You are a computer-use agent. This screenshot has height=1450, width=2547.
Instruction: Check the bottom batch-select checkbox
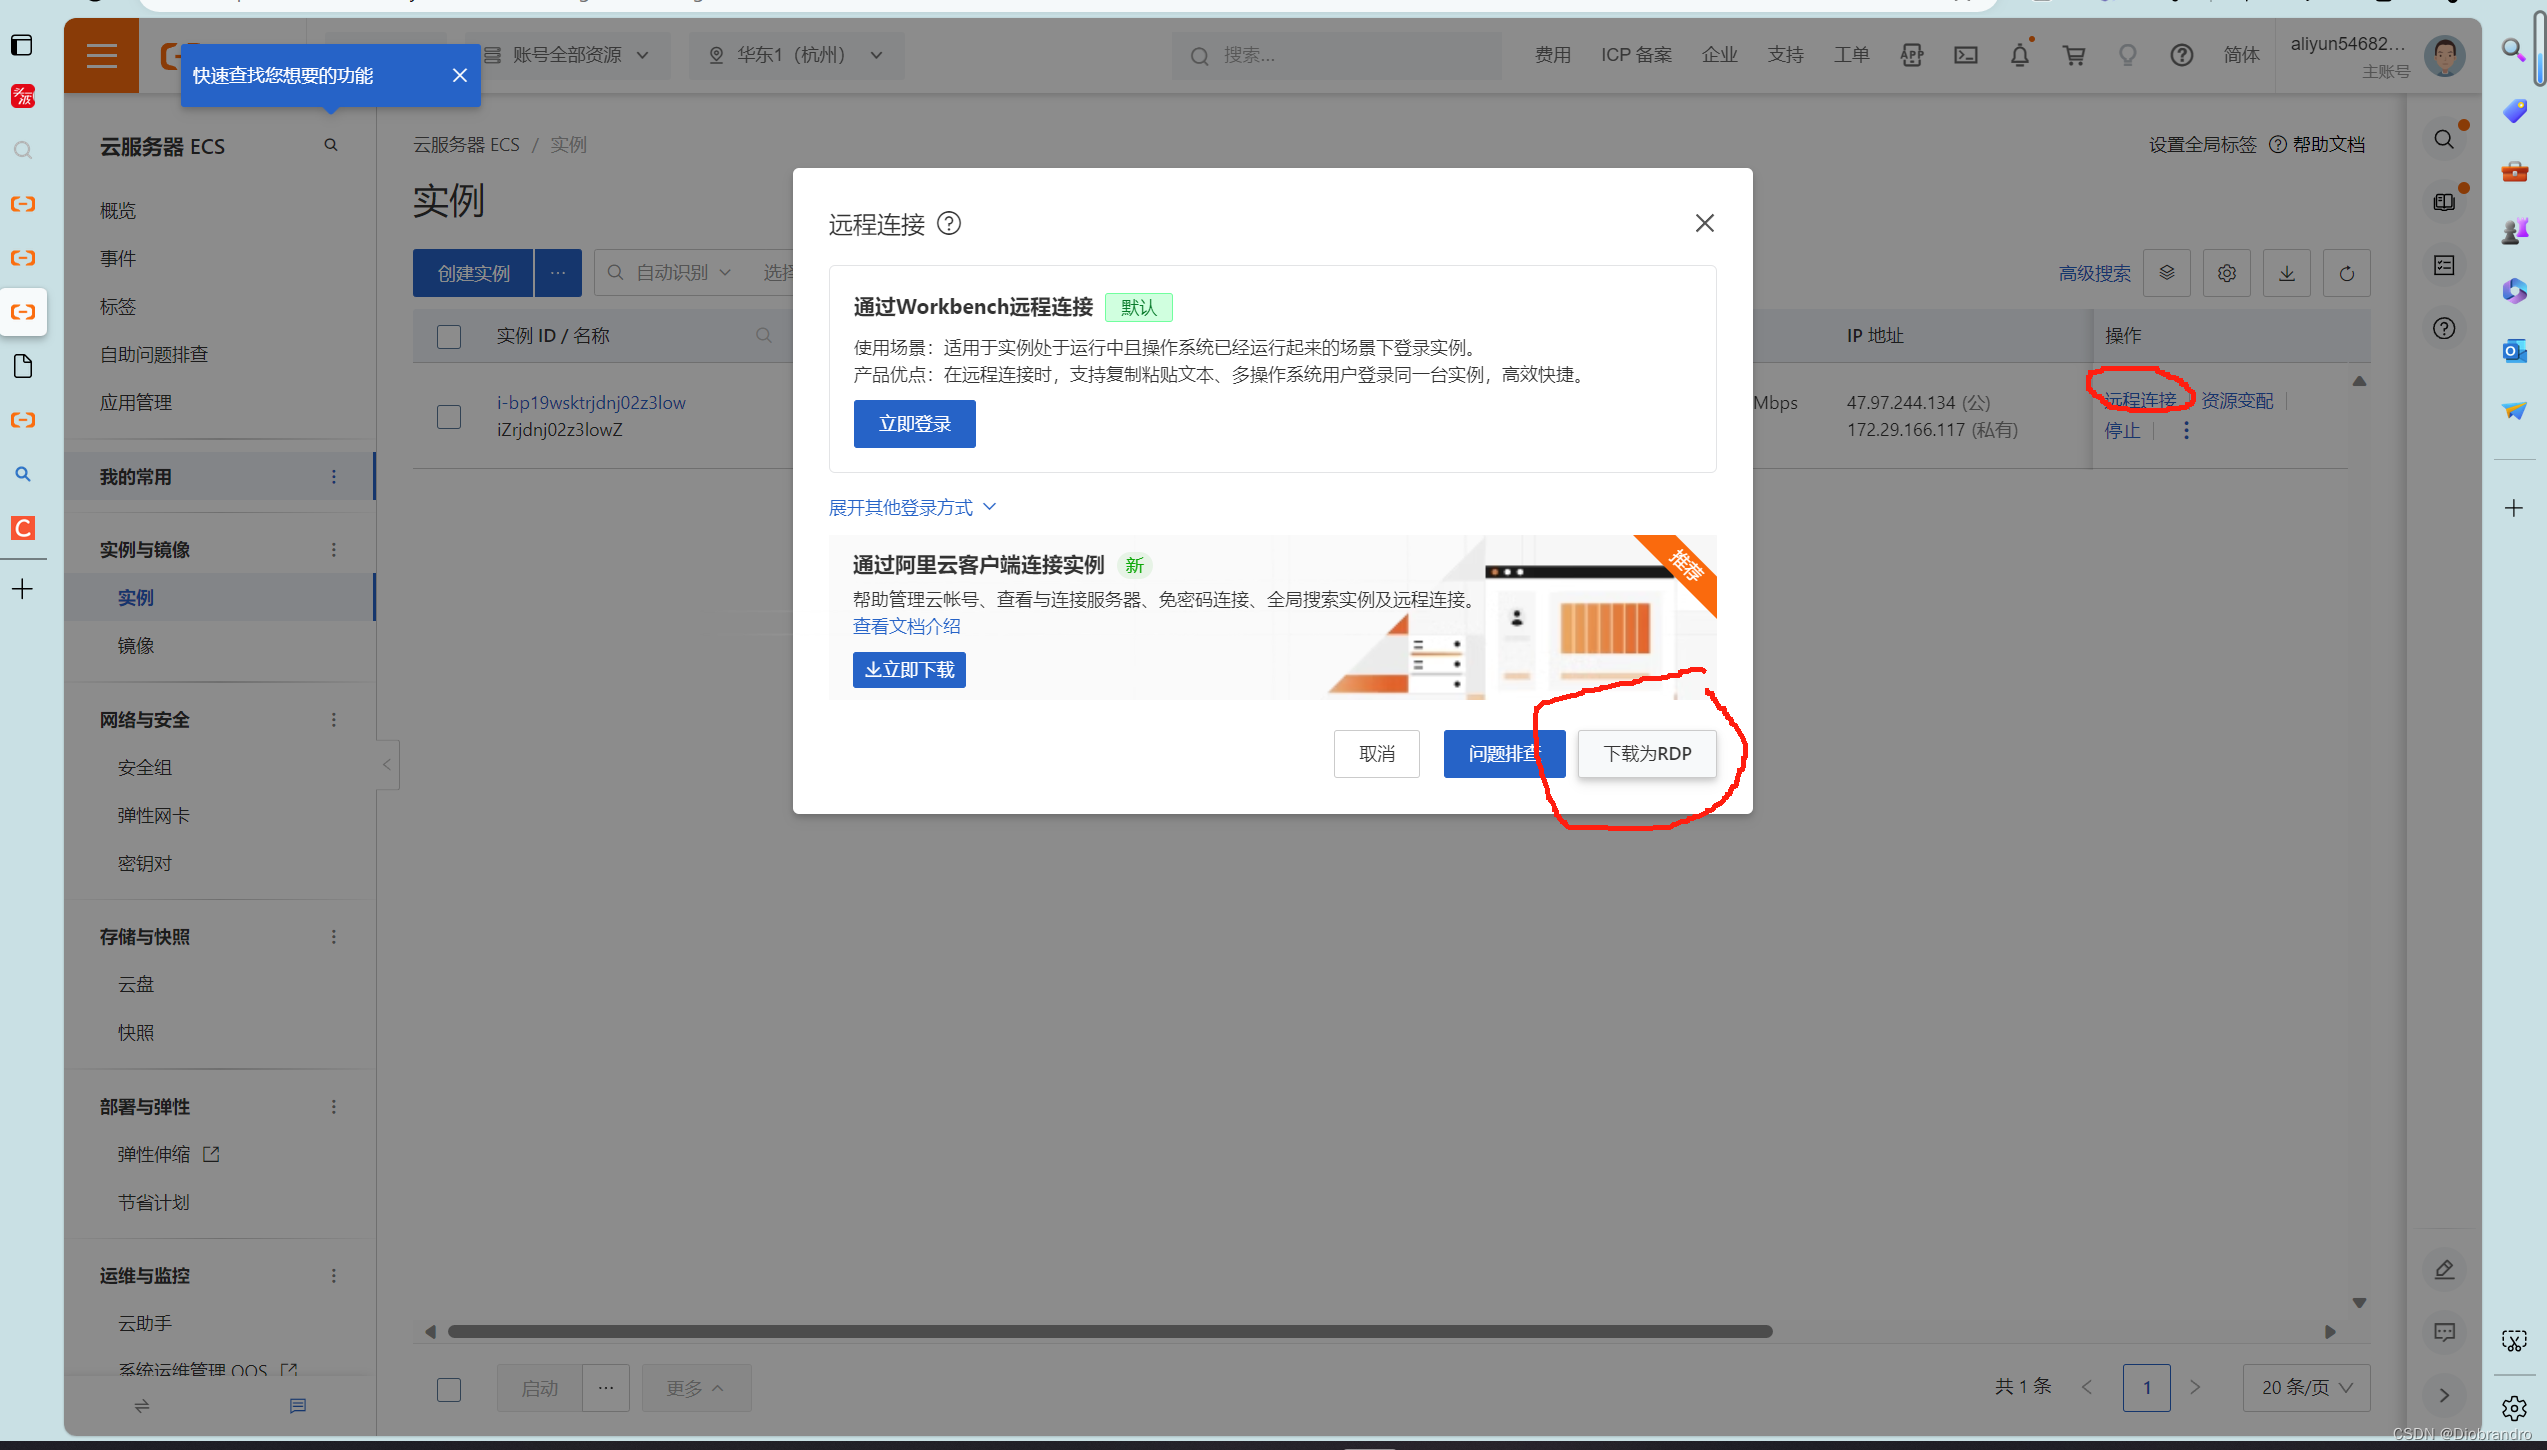point(449,1388)
